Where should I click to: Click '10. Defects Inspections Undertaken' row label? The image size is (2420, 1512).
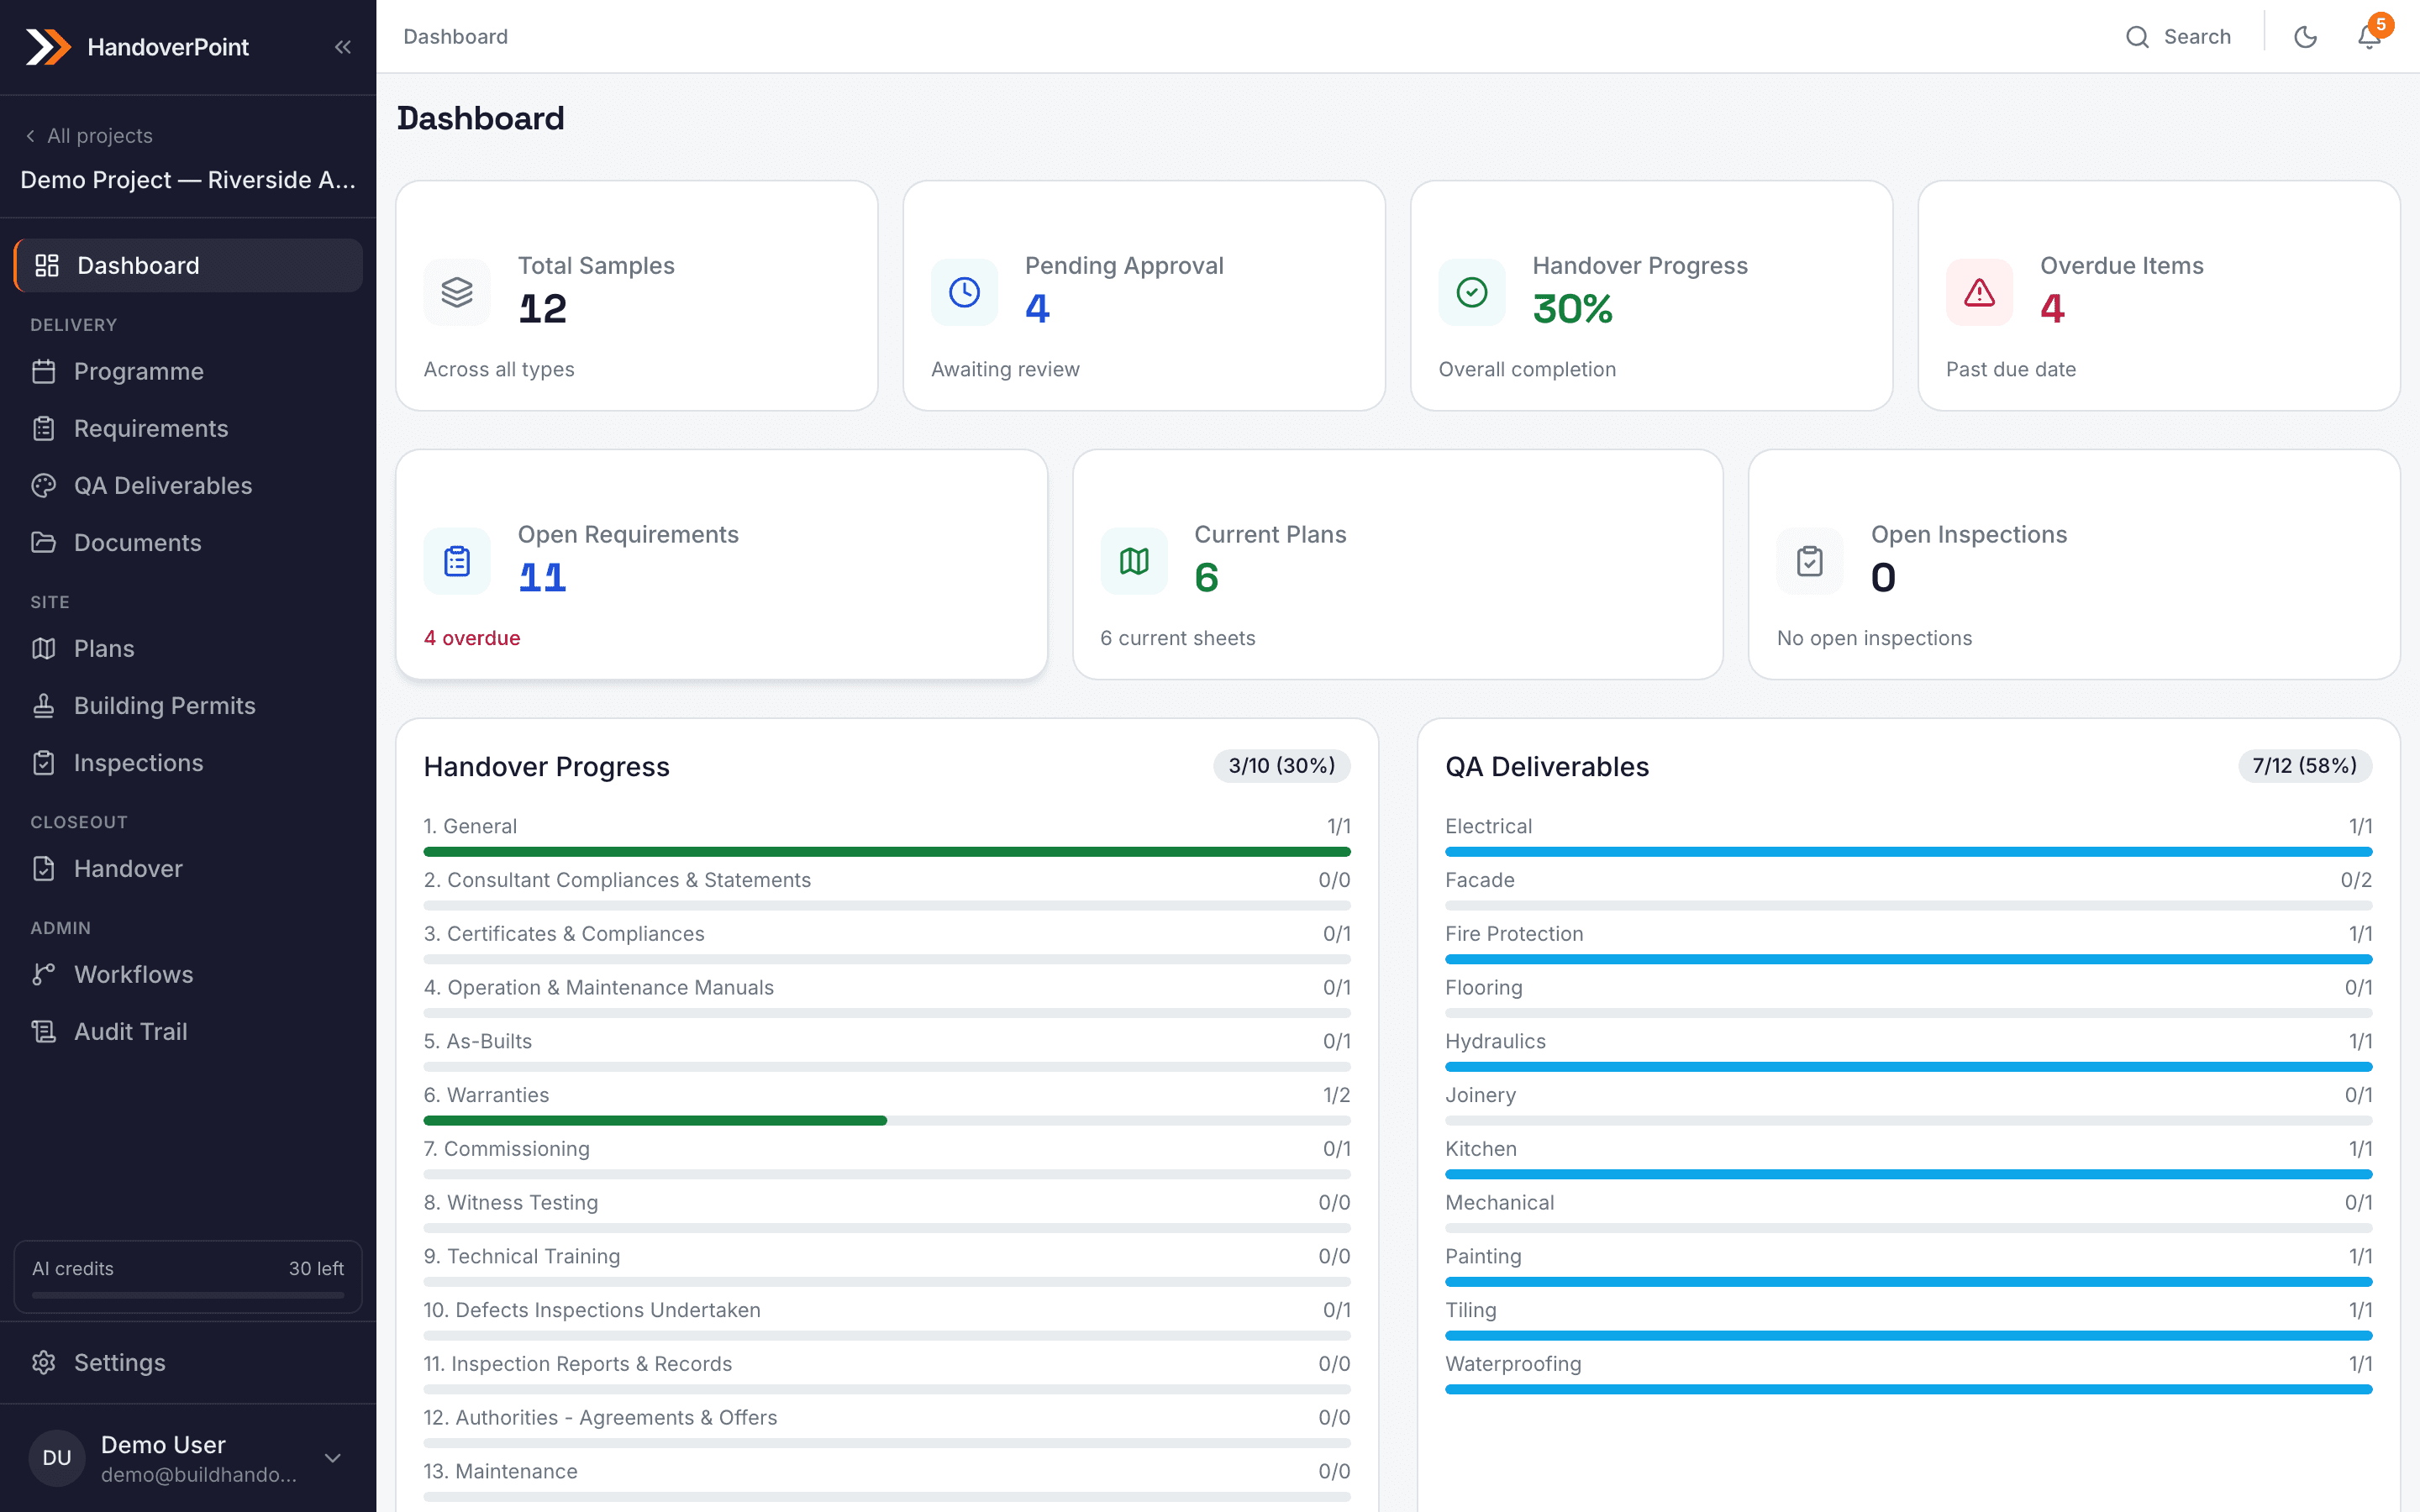(592, 1310)
